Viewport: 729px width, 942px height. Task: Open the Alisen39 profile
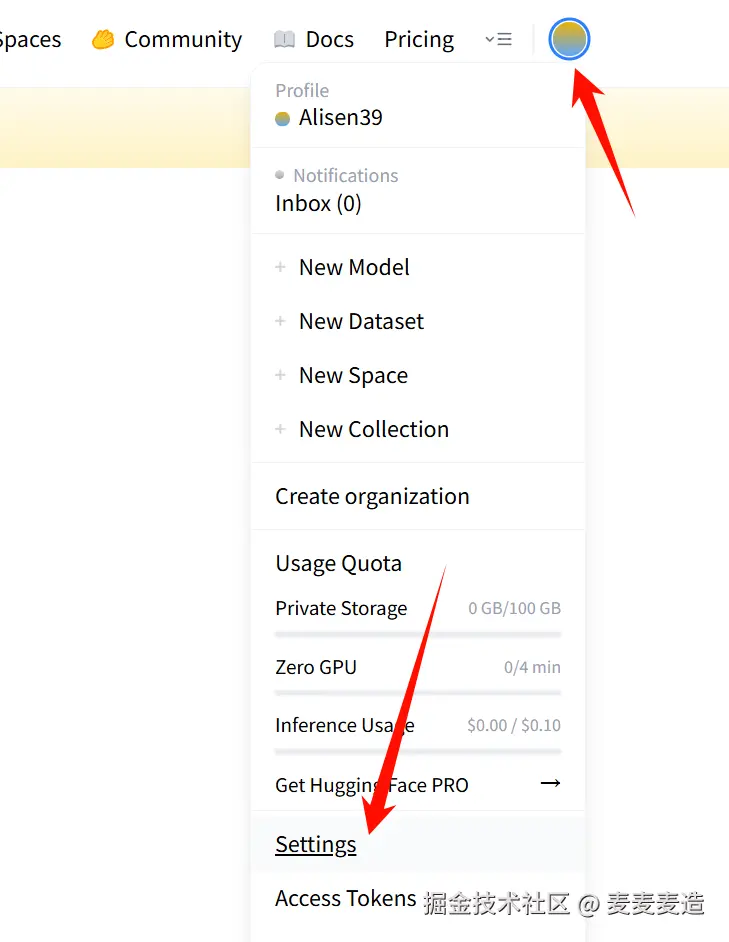pos(340,117)
